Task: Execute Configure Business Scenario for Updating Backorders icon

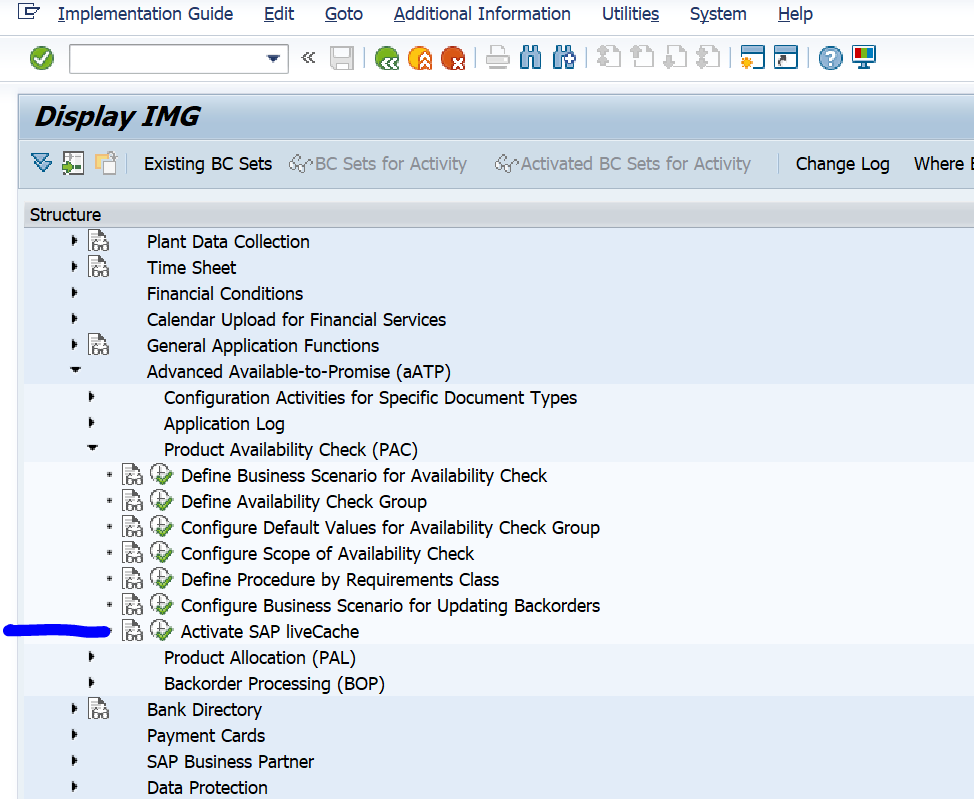Action: [x=162, y=605]
